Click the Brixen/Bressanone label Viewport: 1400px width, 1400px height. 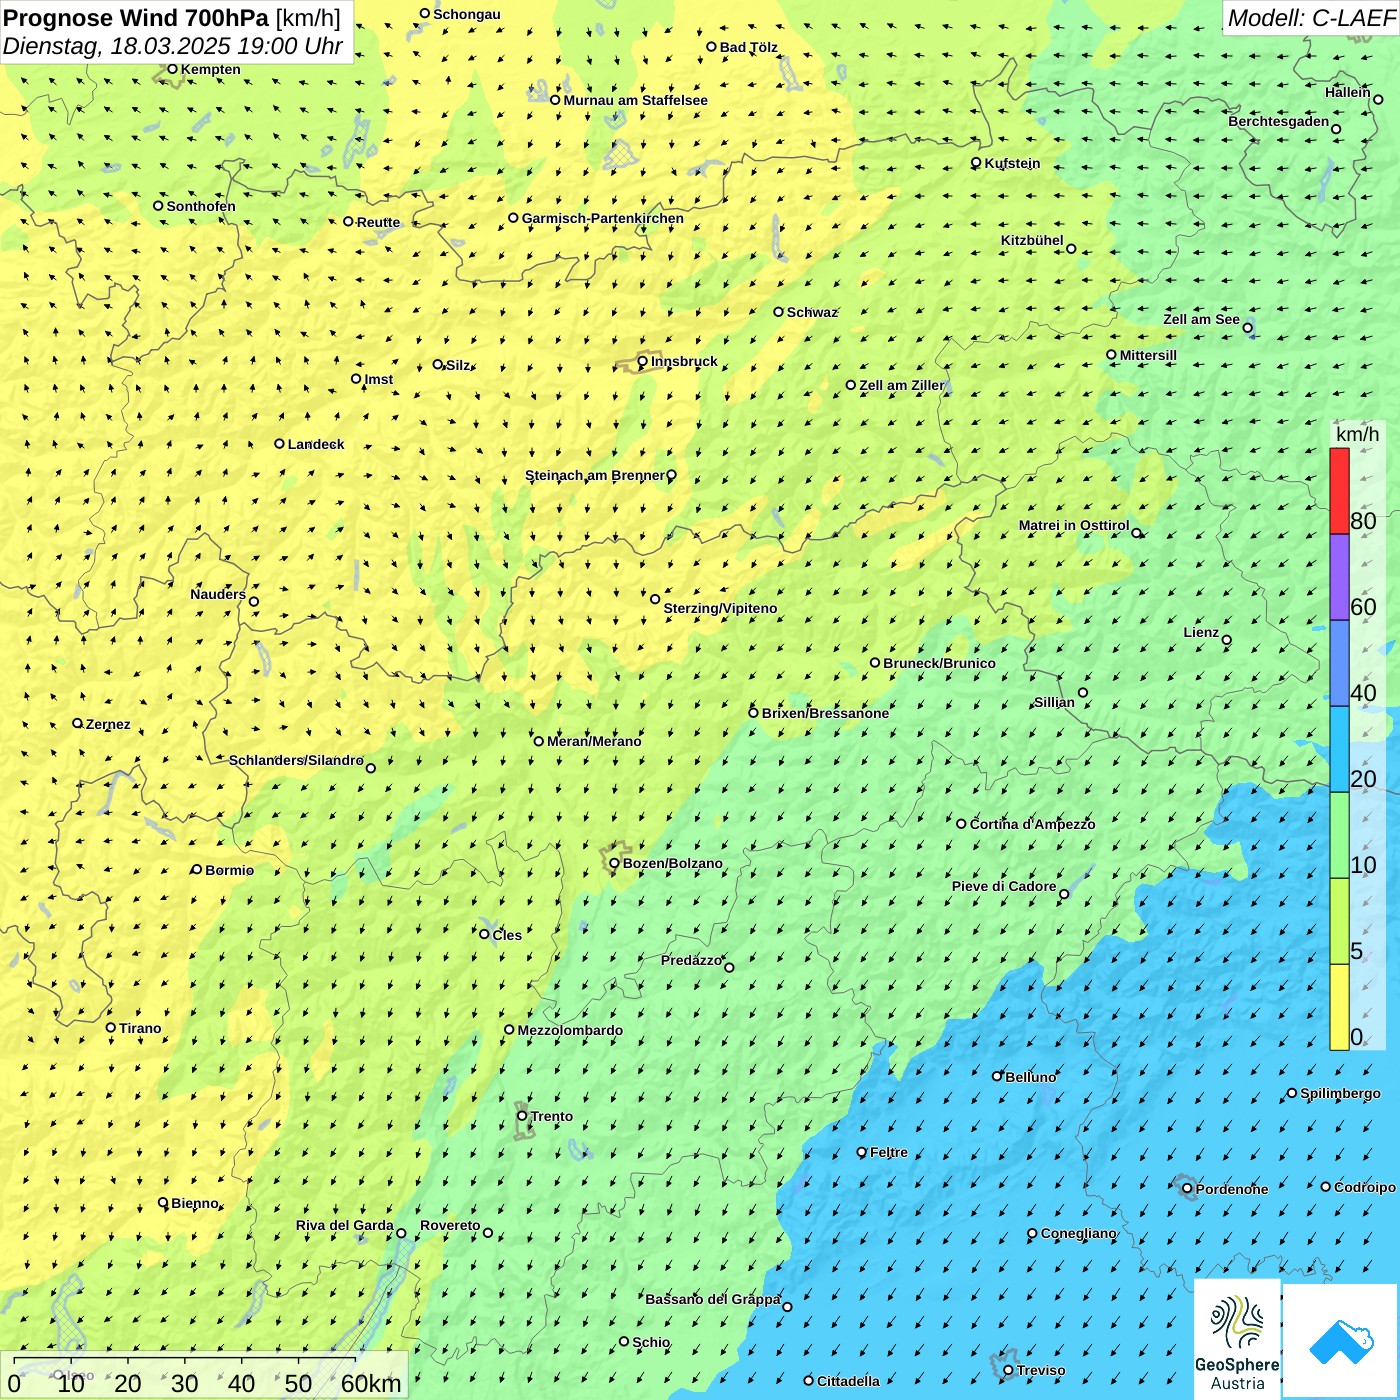825,713
